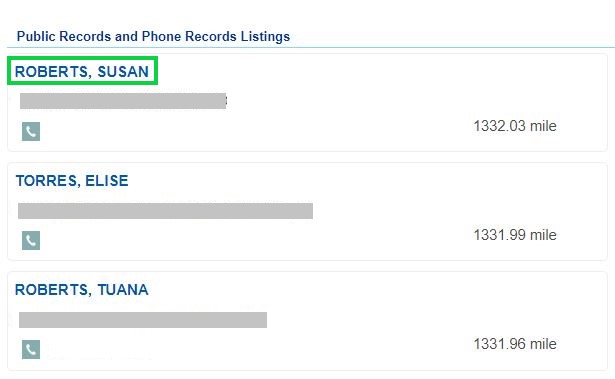Click the words Public Records in the heading
This screenshot has height=379, width=615.
coord(64,36)
